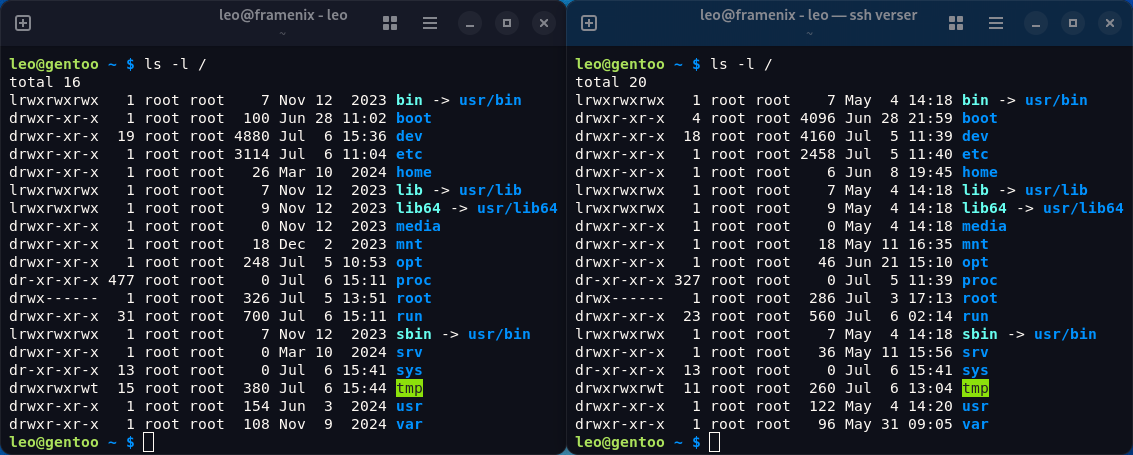Click size '2458' in the ssh verser etc row
The width and height of the screenshot is (1133, 455).
[818, 154]
